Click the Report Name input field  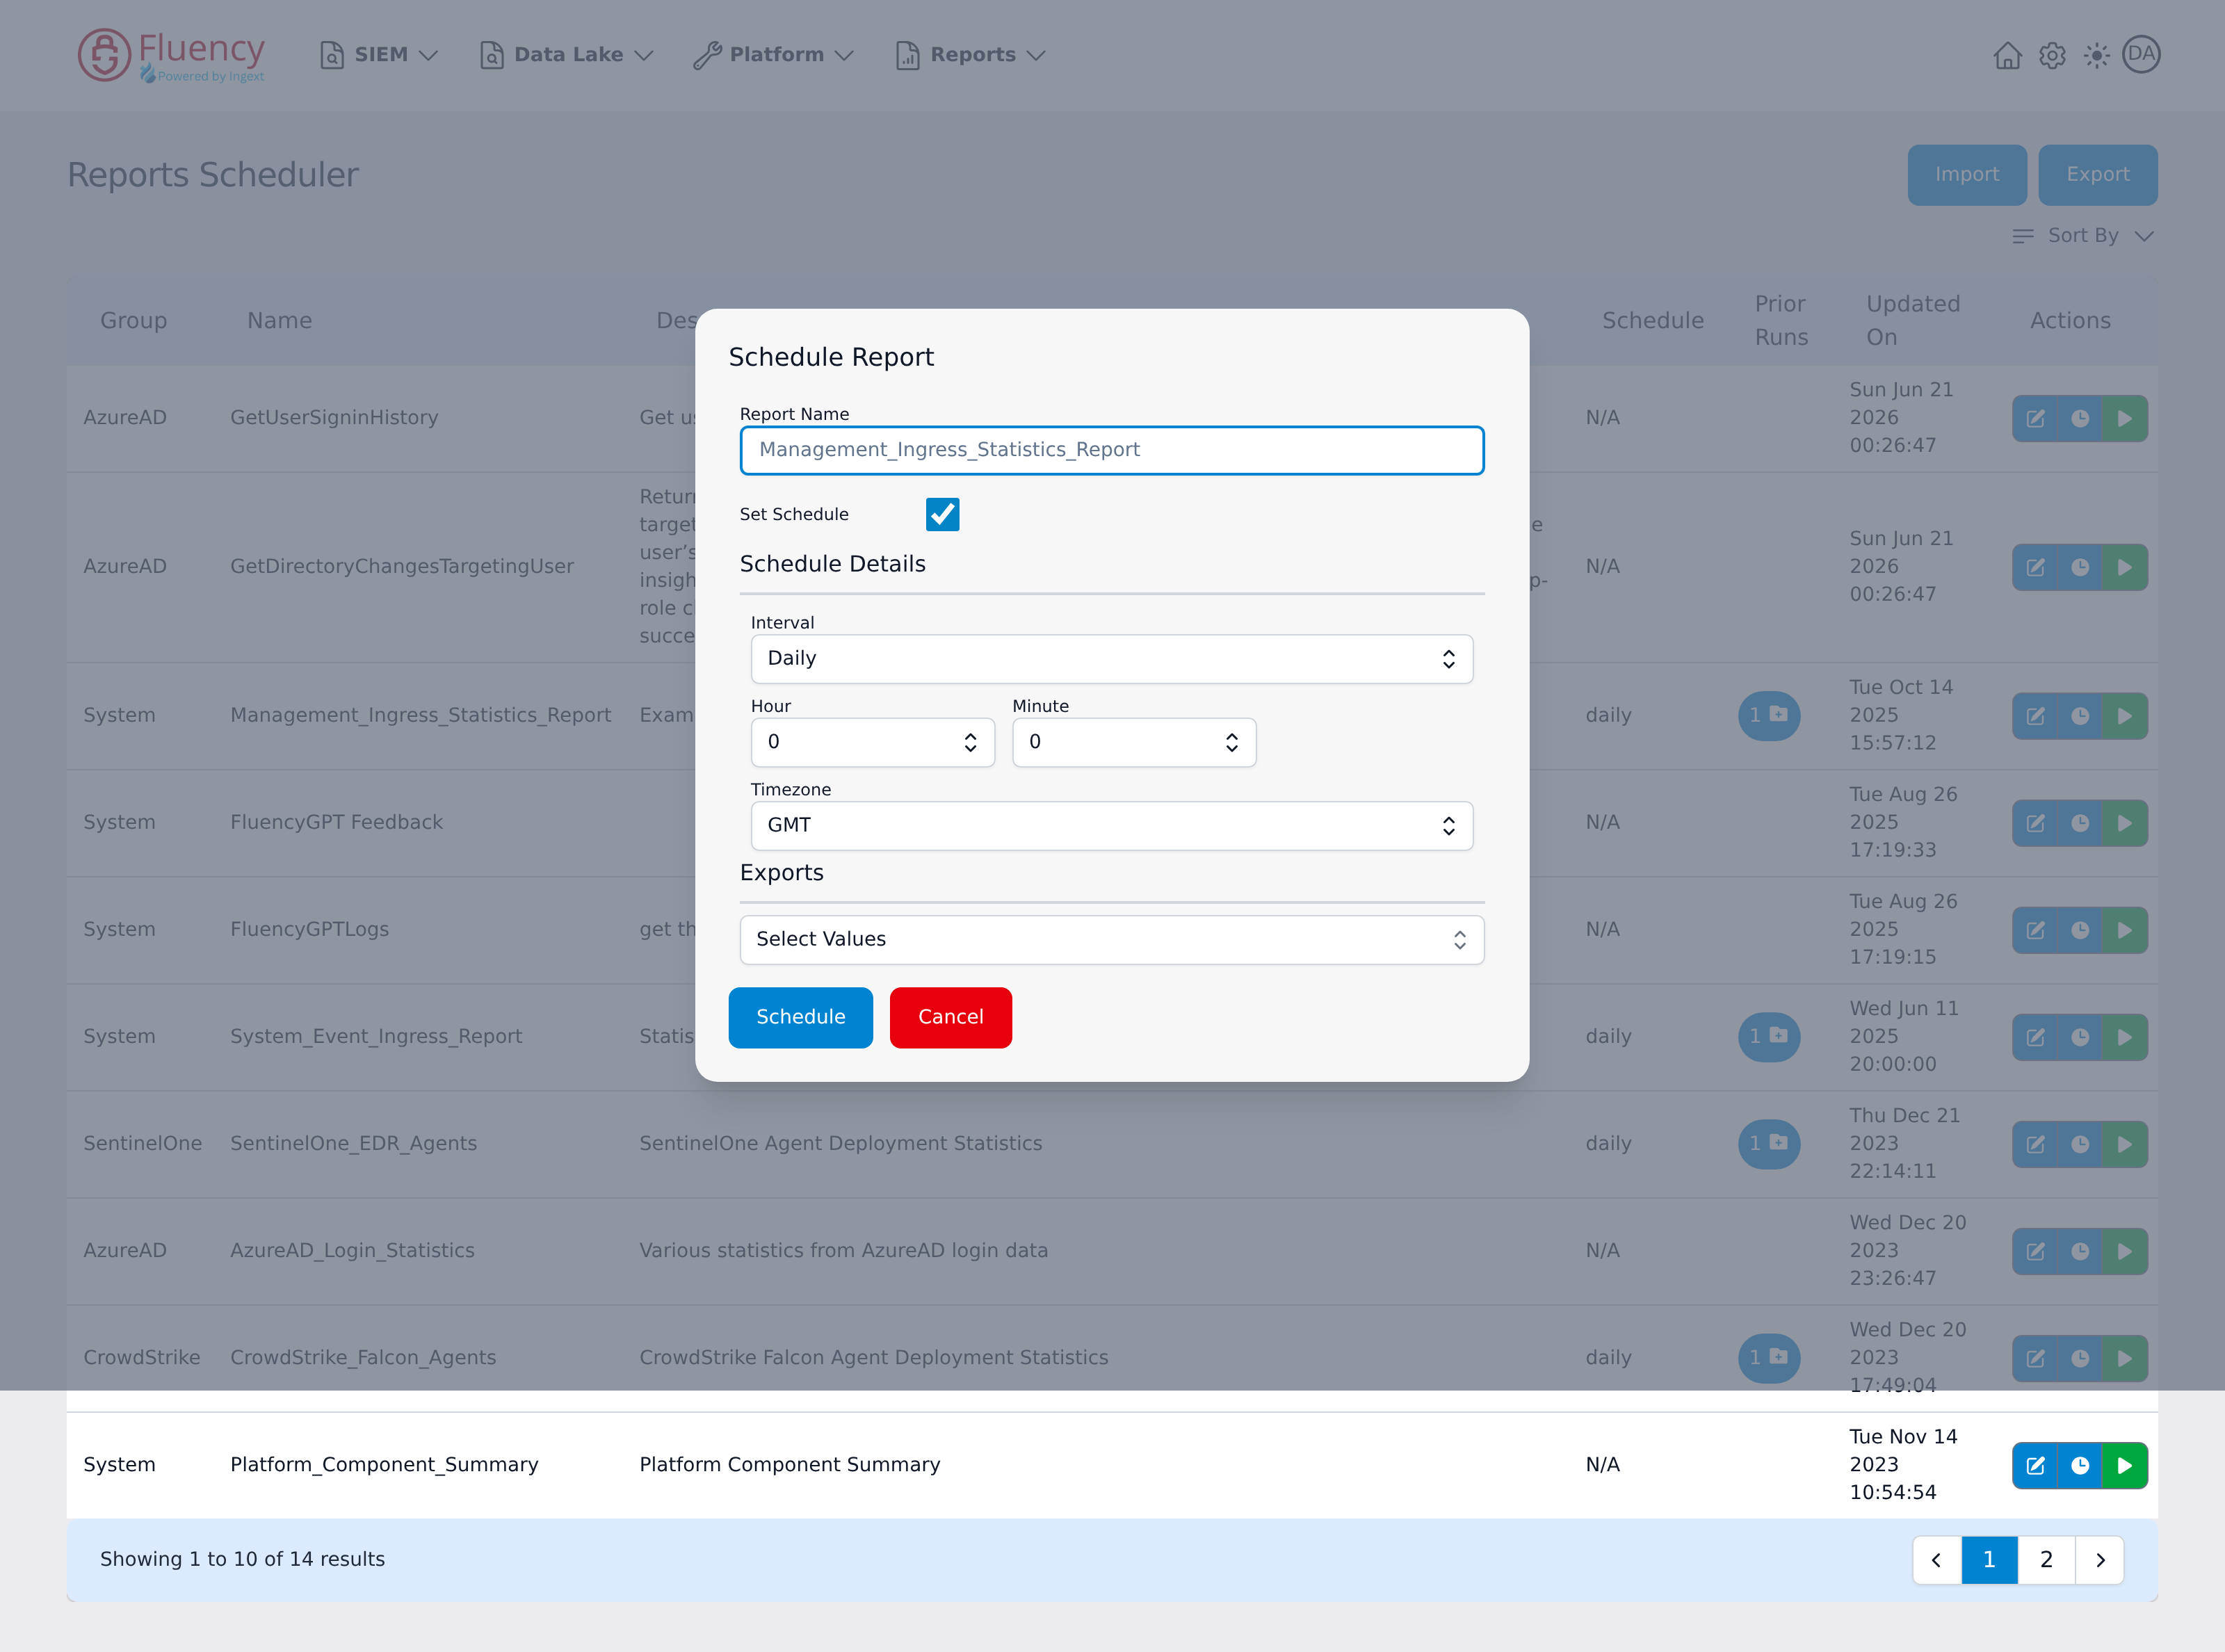click(1111, 450)
